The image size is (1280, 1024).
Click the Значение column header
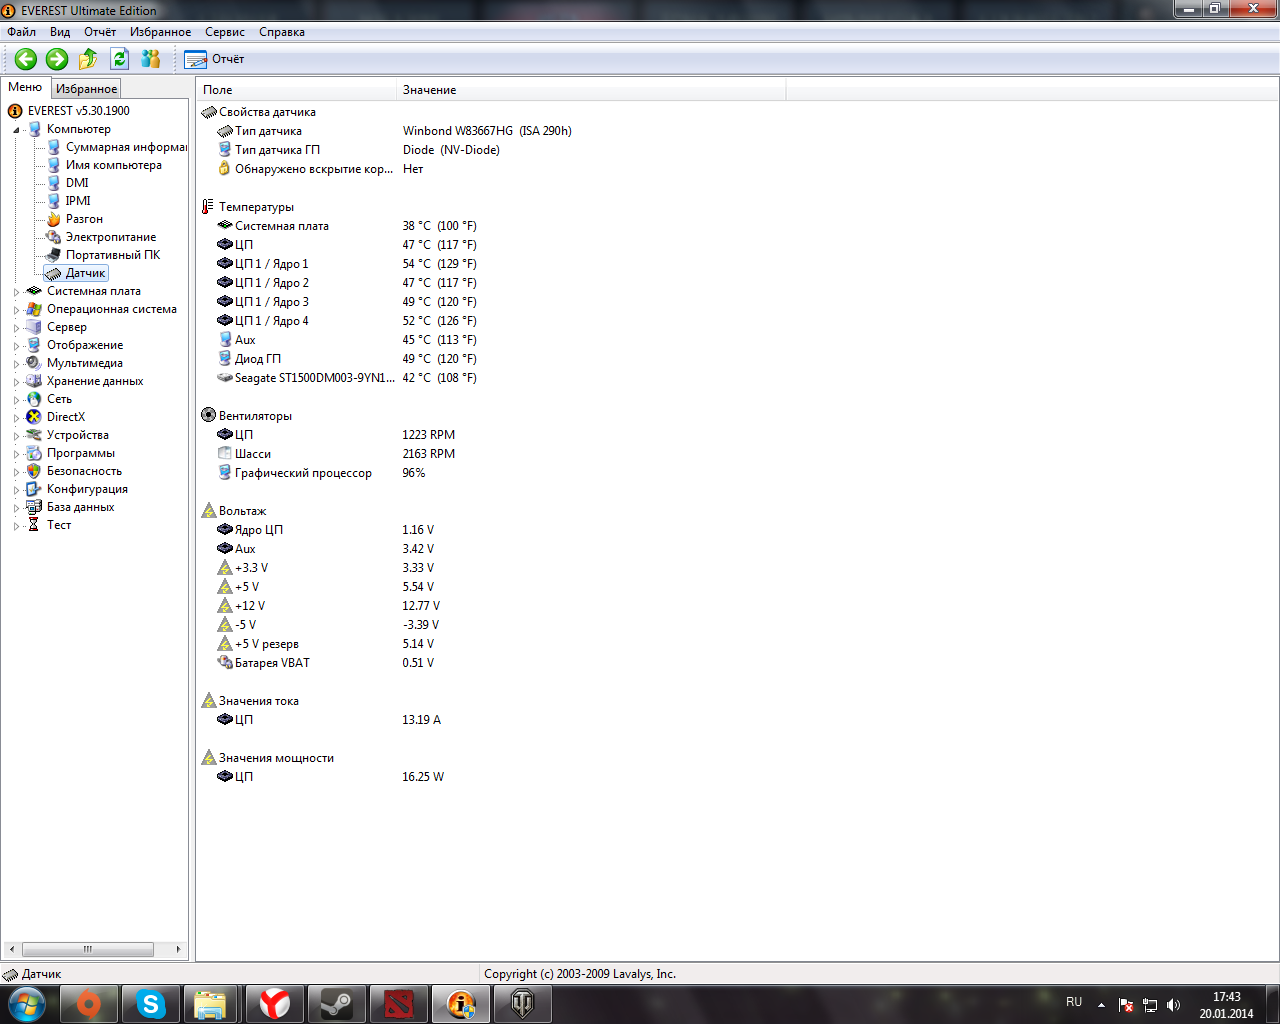point(591,90)
